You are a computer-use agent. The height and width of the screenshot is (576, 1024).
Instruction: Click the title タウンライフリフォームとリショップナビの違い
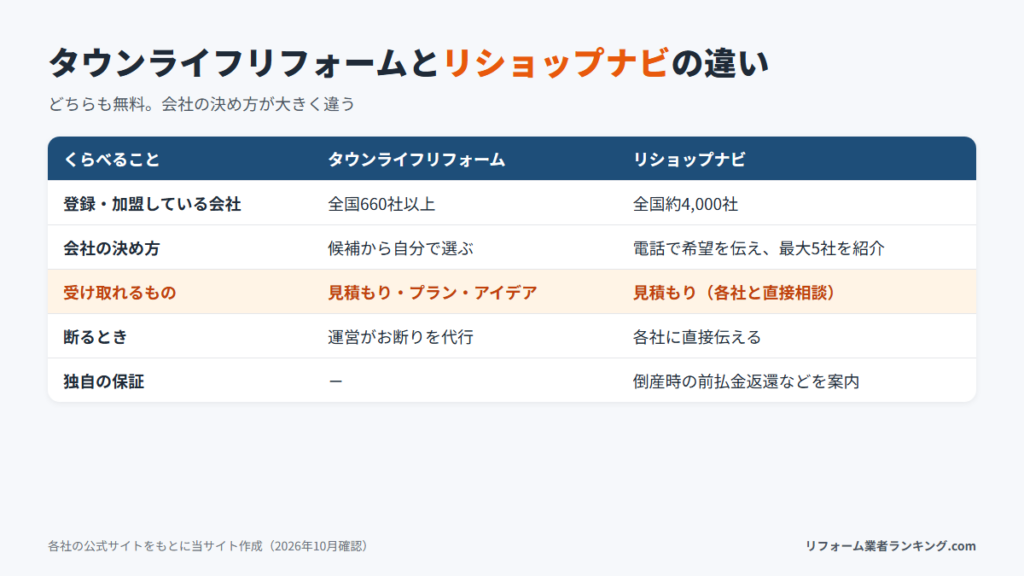(409, 63)
